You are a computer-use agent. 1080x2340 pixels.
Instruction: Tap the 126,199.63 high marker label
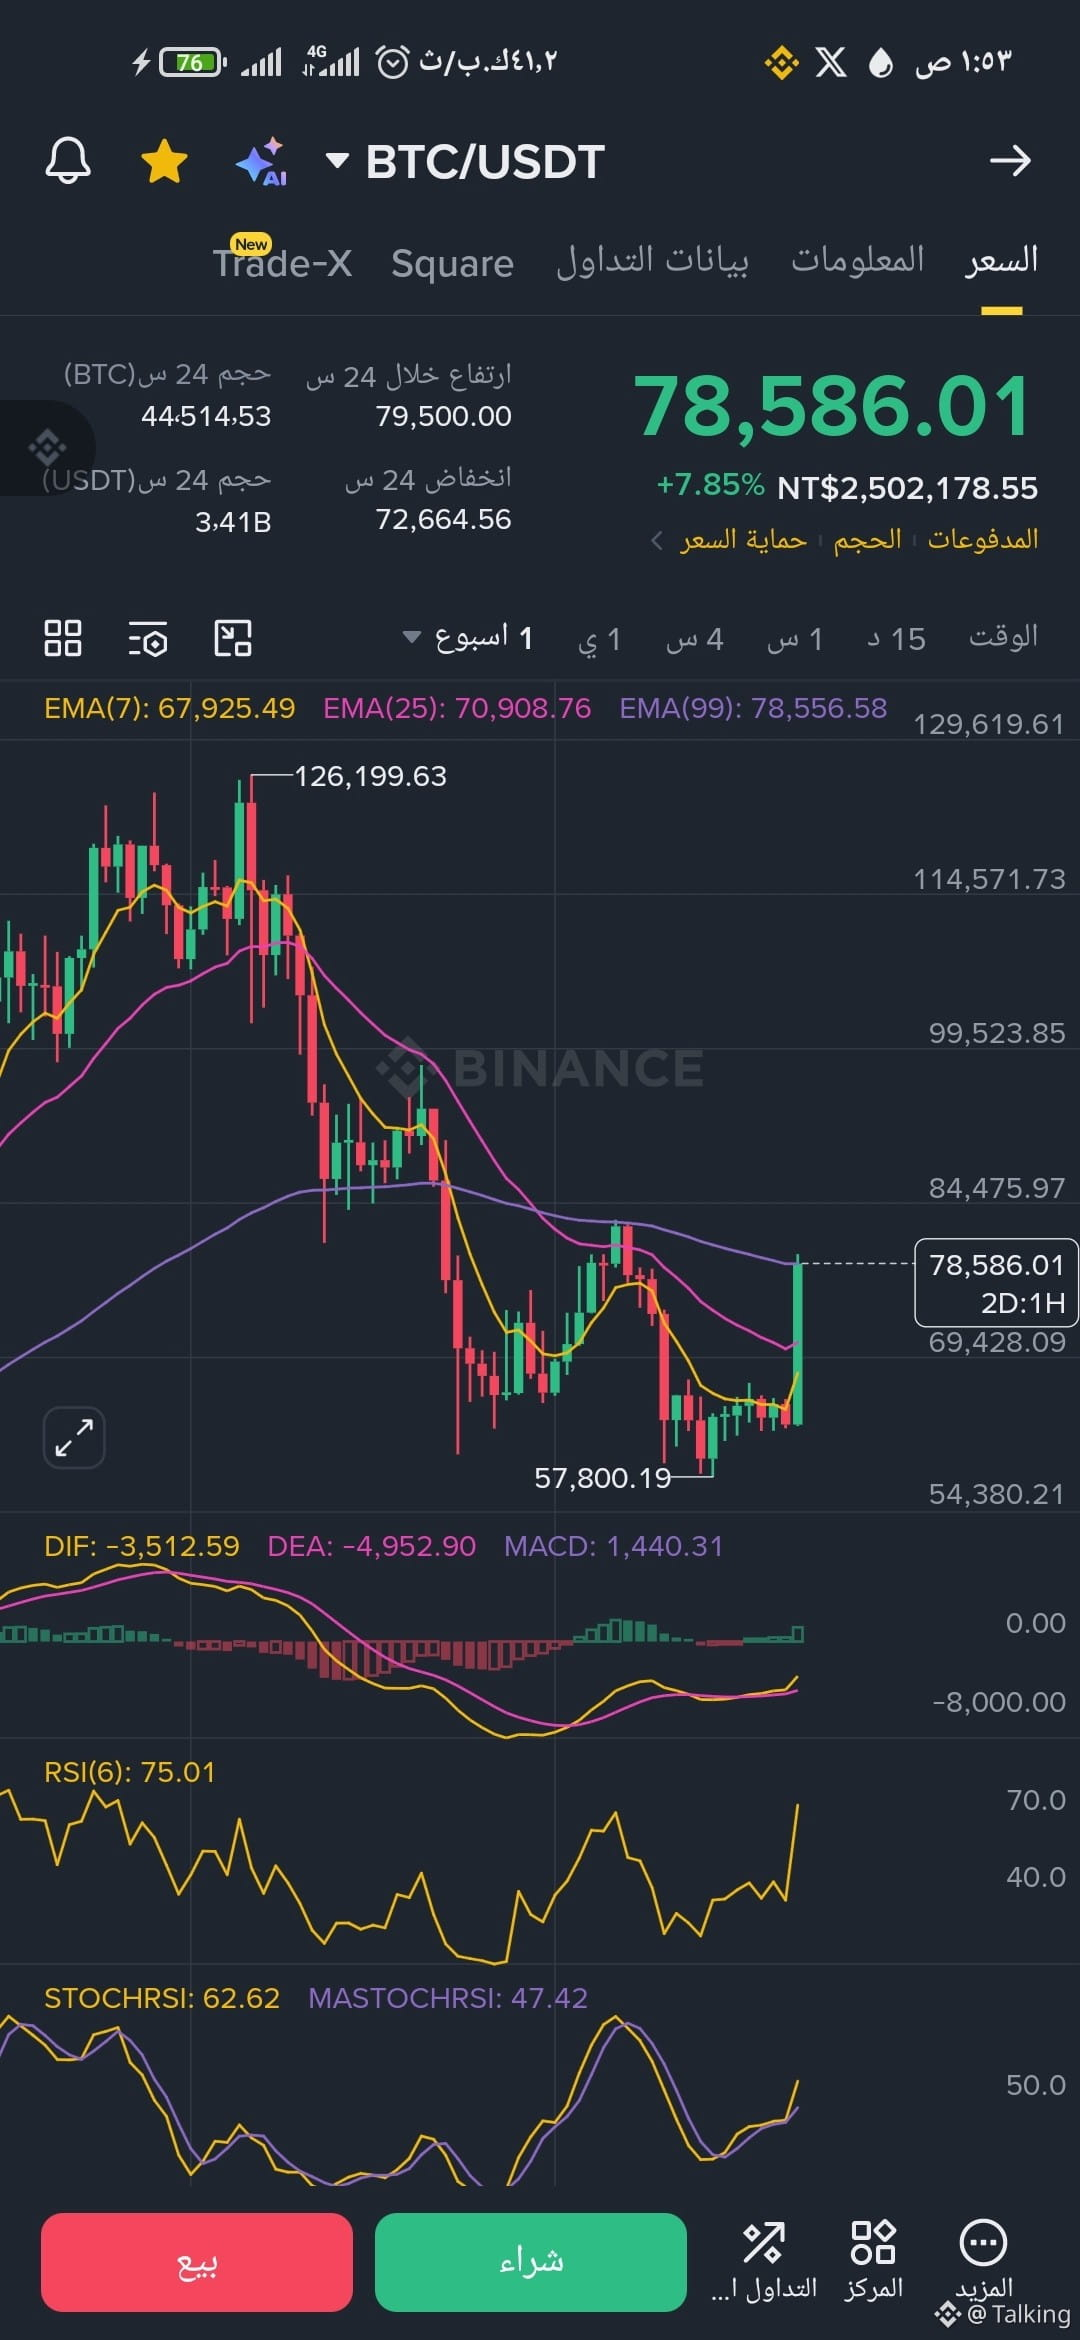(370, 776)
